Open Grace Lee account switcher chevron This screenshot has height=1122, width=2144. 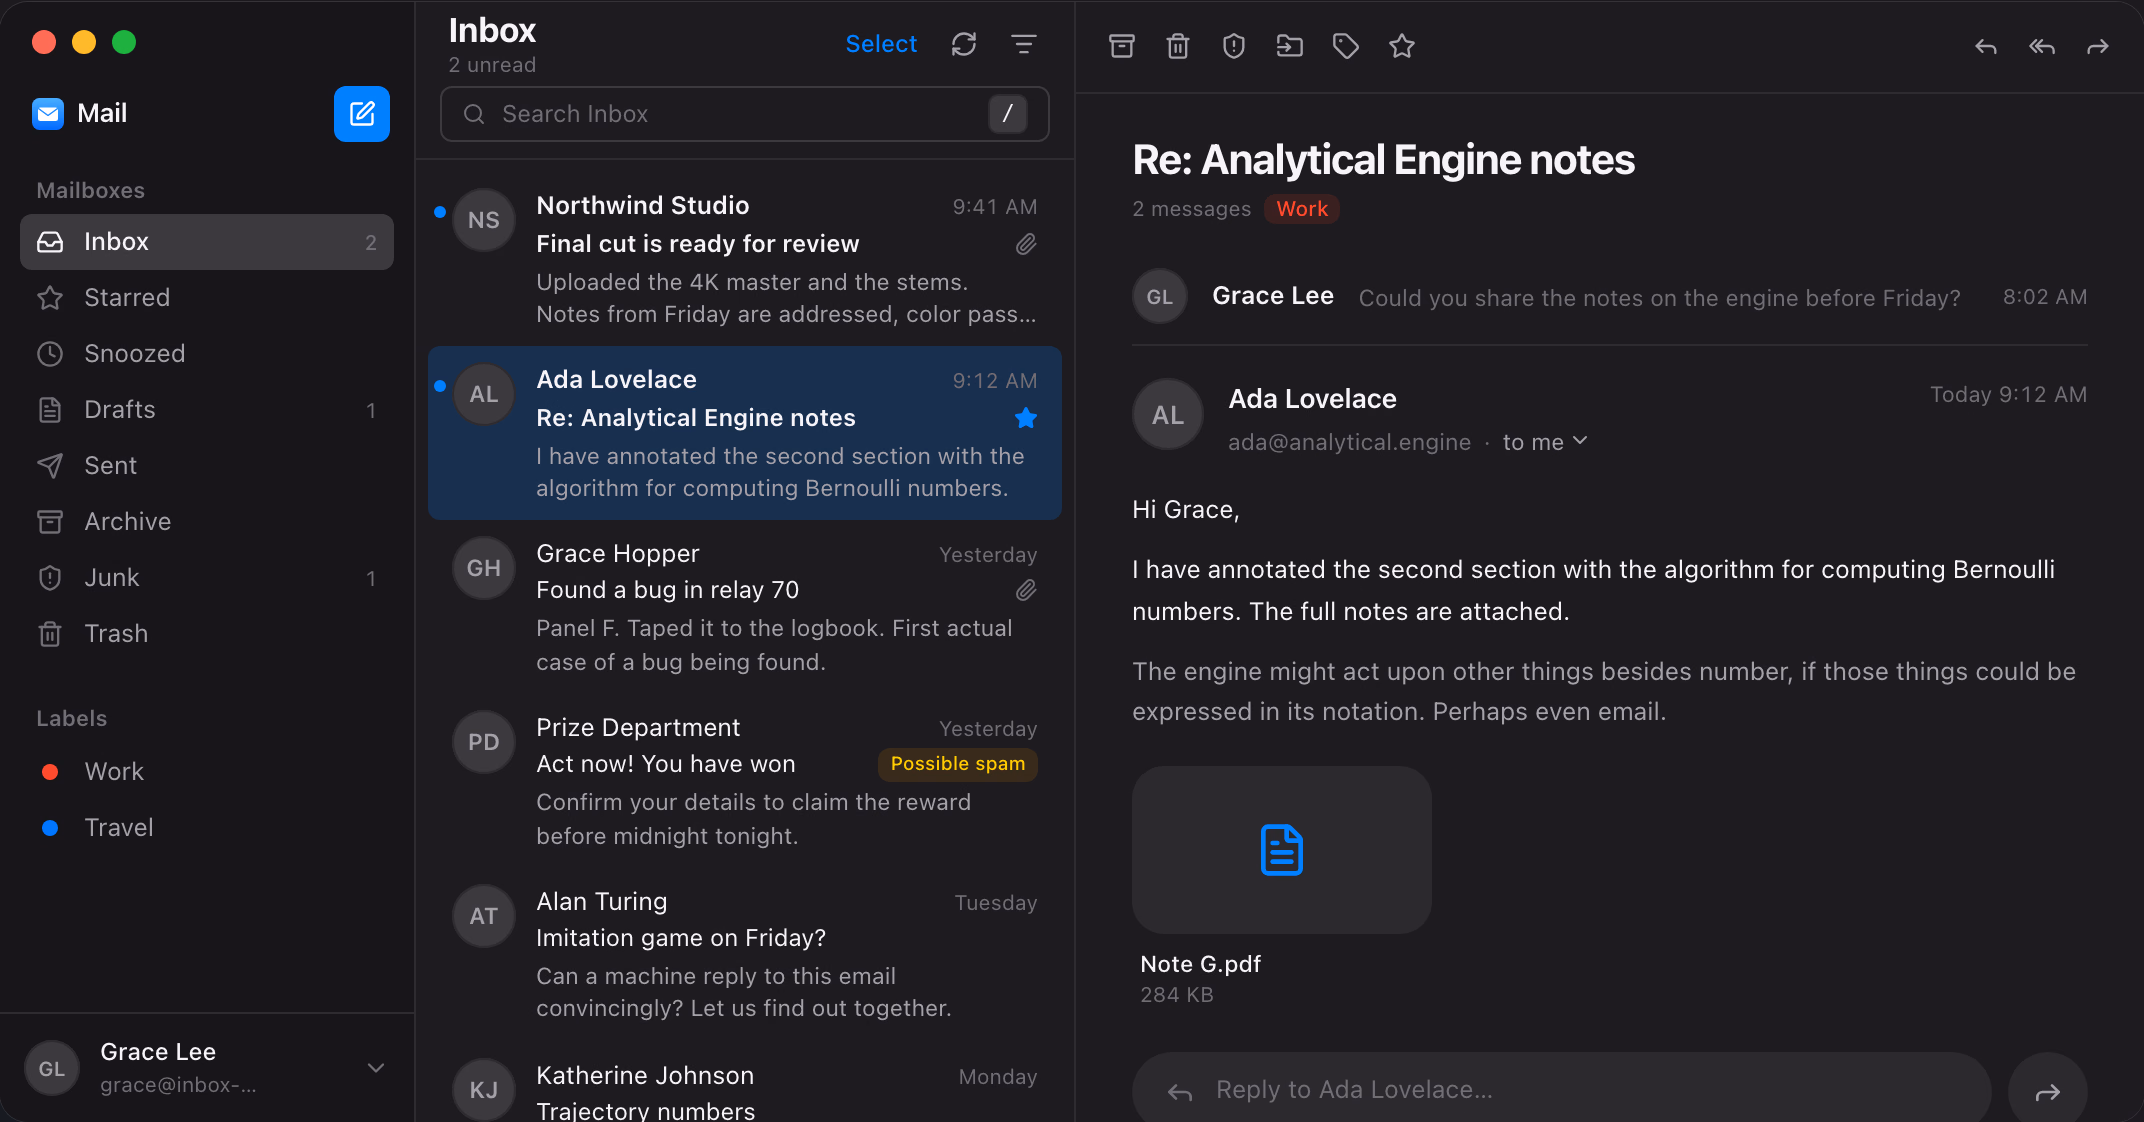pos(376,1068)
